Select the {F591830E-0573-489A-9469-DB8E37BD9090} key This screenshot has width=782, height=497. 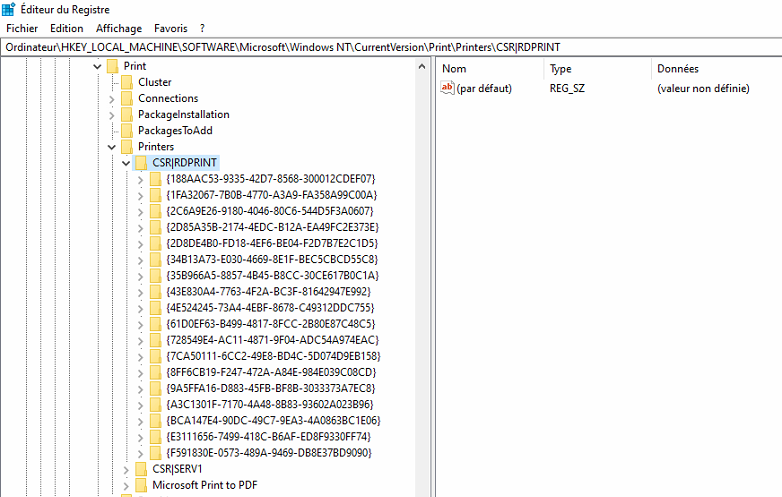(269, 452)
